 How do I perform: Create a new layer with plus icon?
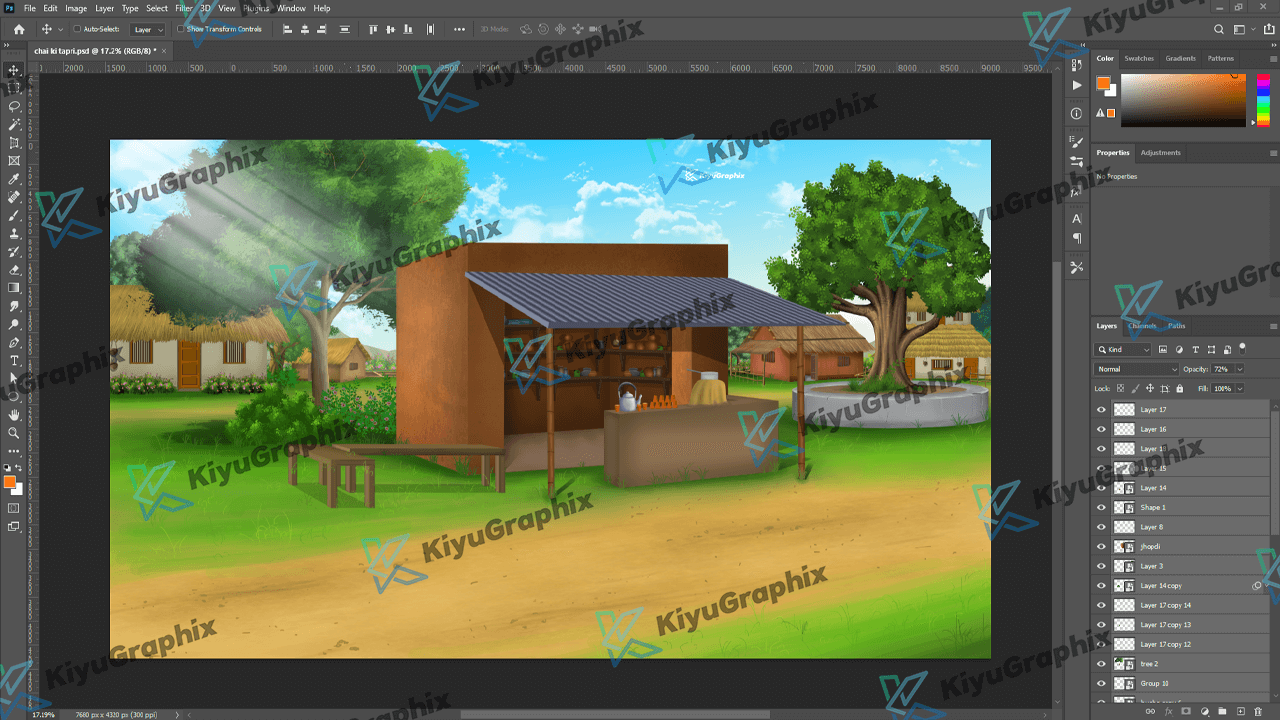[1240, 711]
